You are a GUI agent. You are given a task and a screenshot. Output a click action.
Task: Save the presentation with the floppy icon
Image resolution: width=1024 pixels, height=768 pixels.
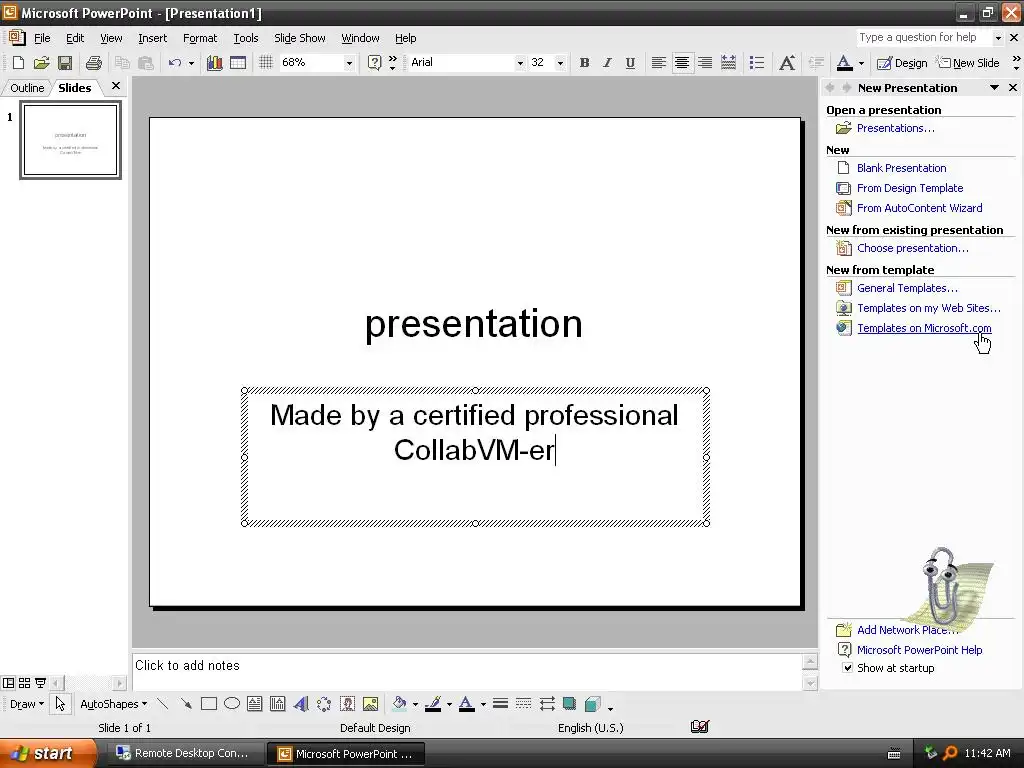click(x=65, y=63)
